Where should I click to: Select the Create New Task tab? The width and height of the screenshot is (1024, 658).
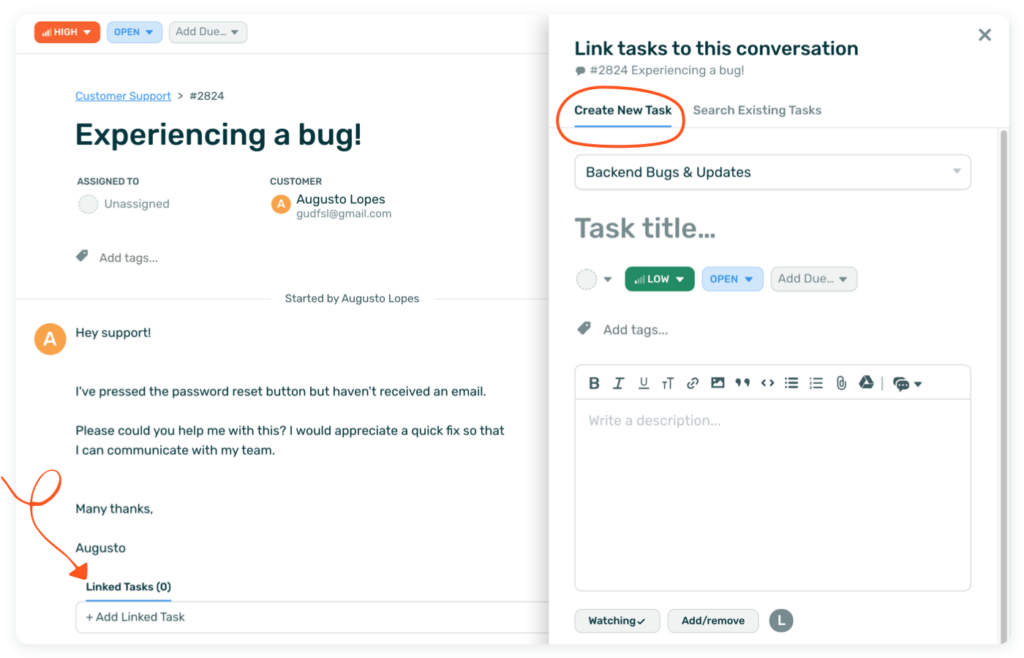(623, 110)
